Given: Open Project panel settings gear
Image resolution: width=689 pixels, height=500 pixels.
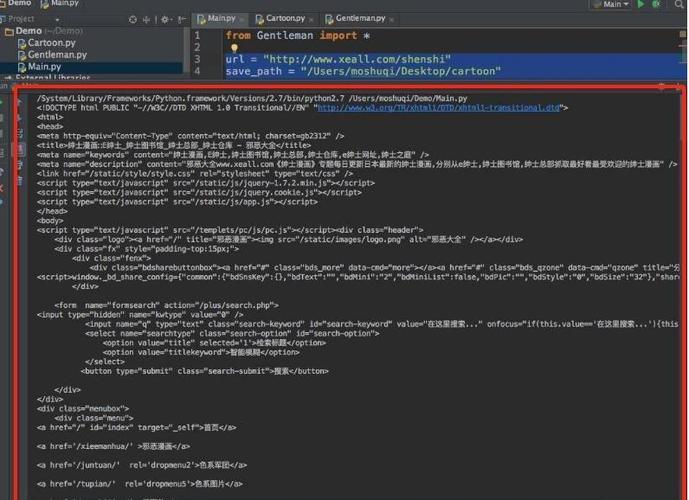Looking at the screenshot, I should [165, 19].
